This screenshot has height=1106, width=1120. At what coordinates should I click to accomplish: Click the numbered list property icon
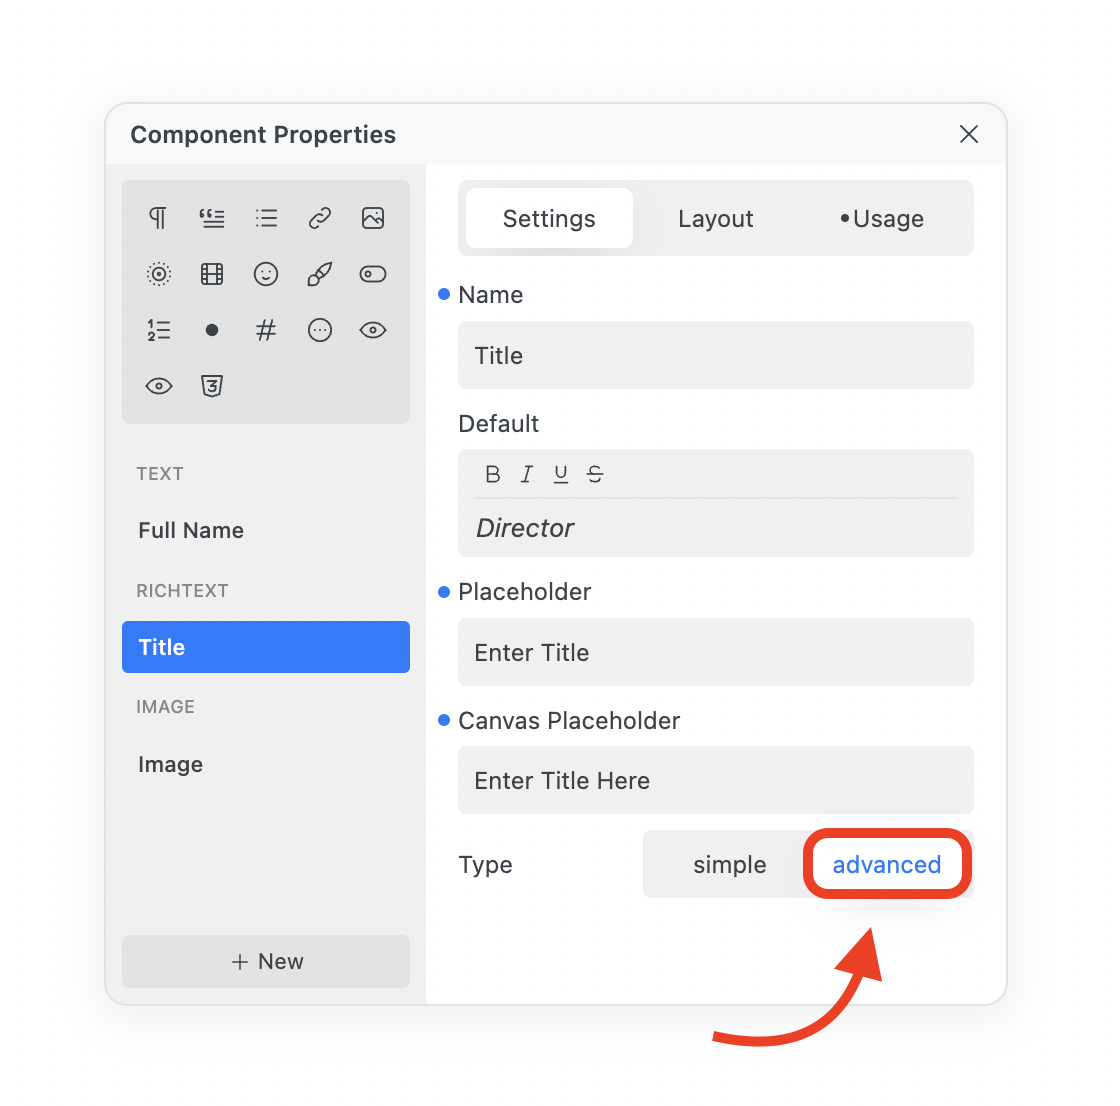tap(158, 330)
